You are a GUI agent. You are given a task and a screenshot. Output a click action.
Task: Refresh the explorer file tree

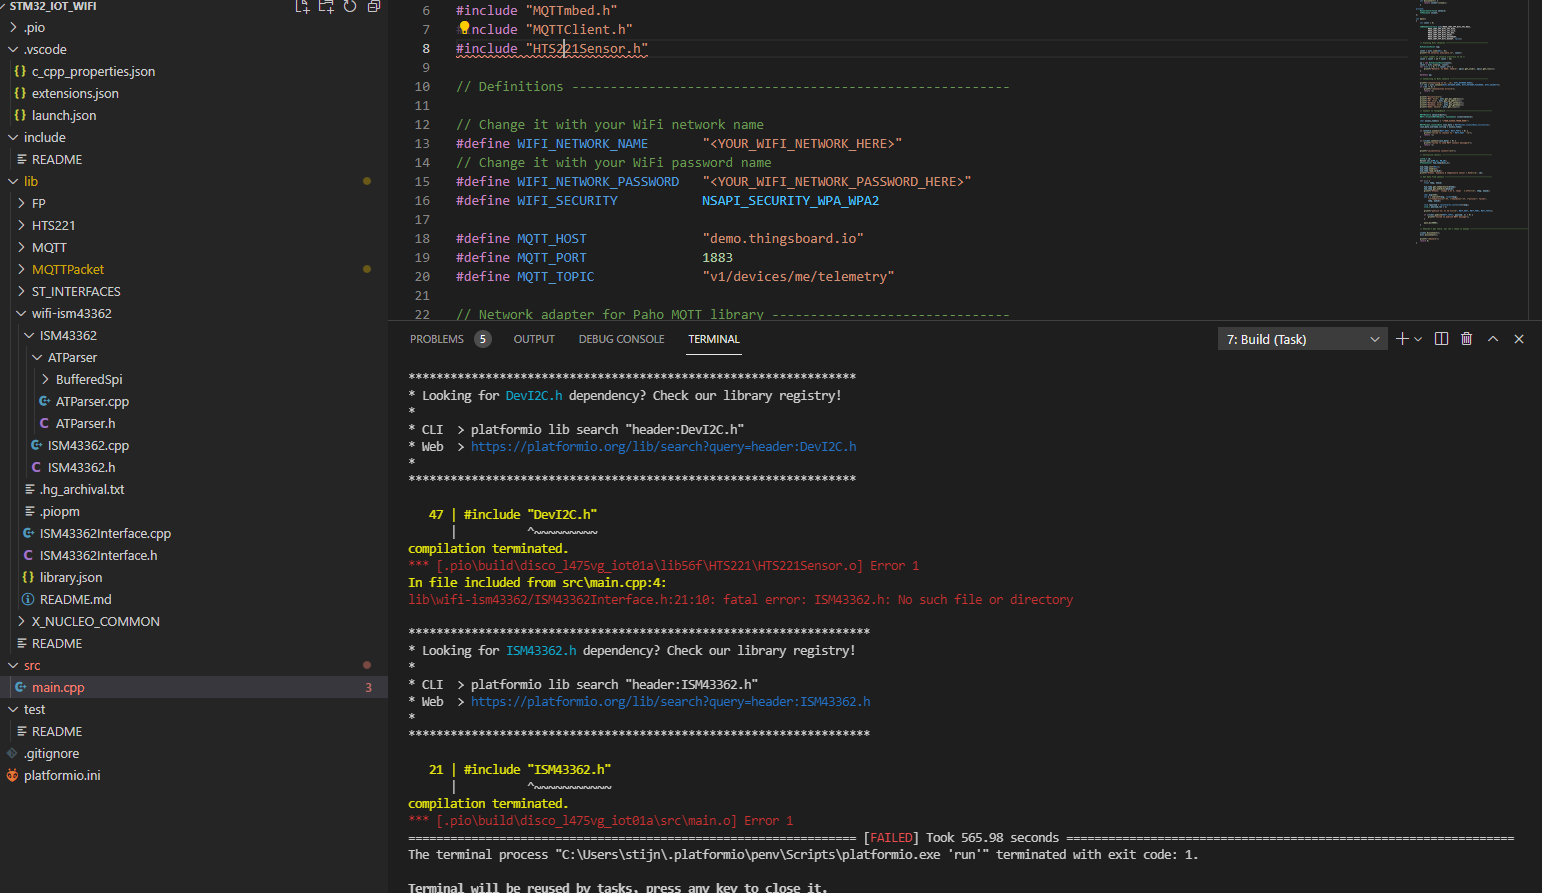click(350, 6)
